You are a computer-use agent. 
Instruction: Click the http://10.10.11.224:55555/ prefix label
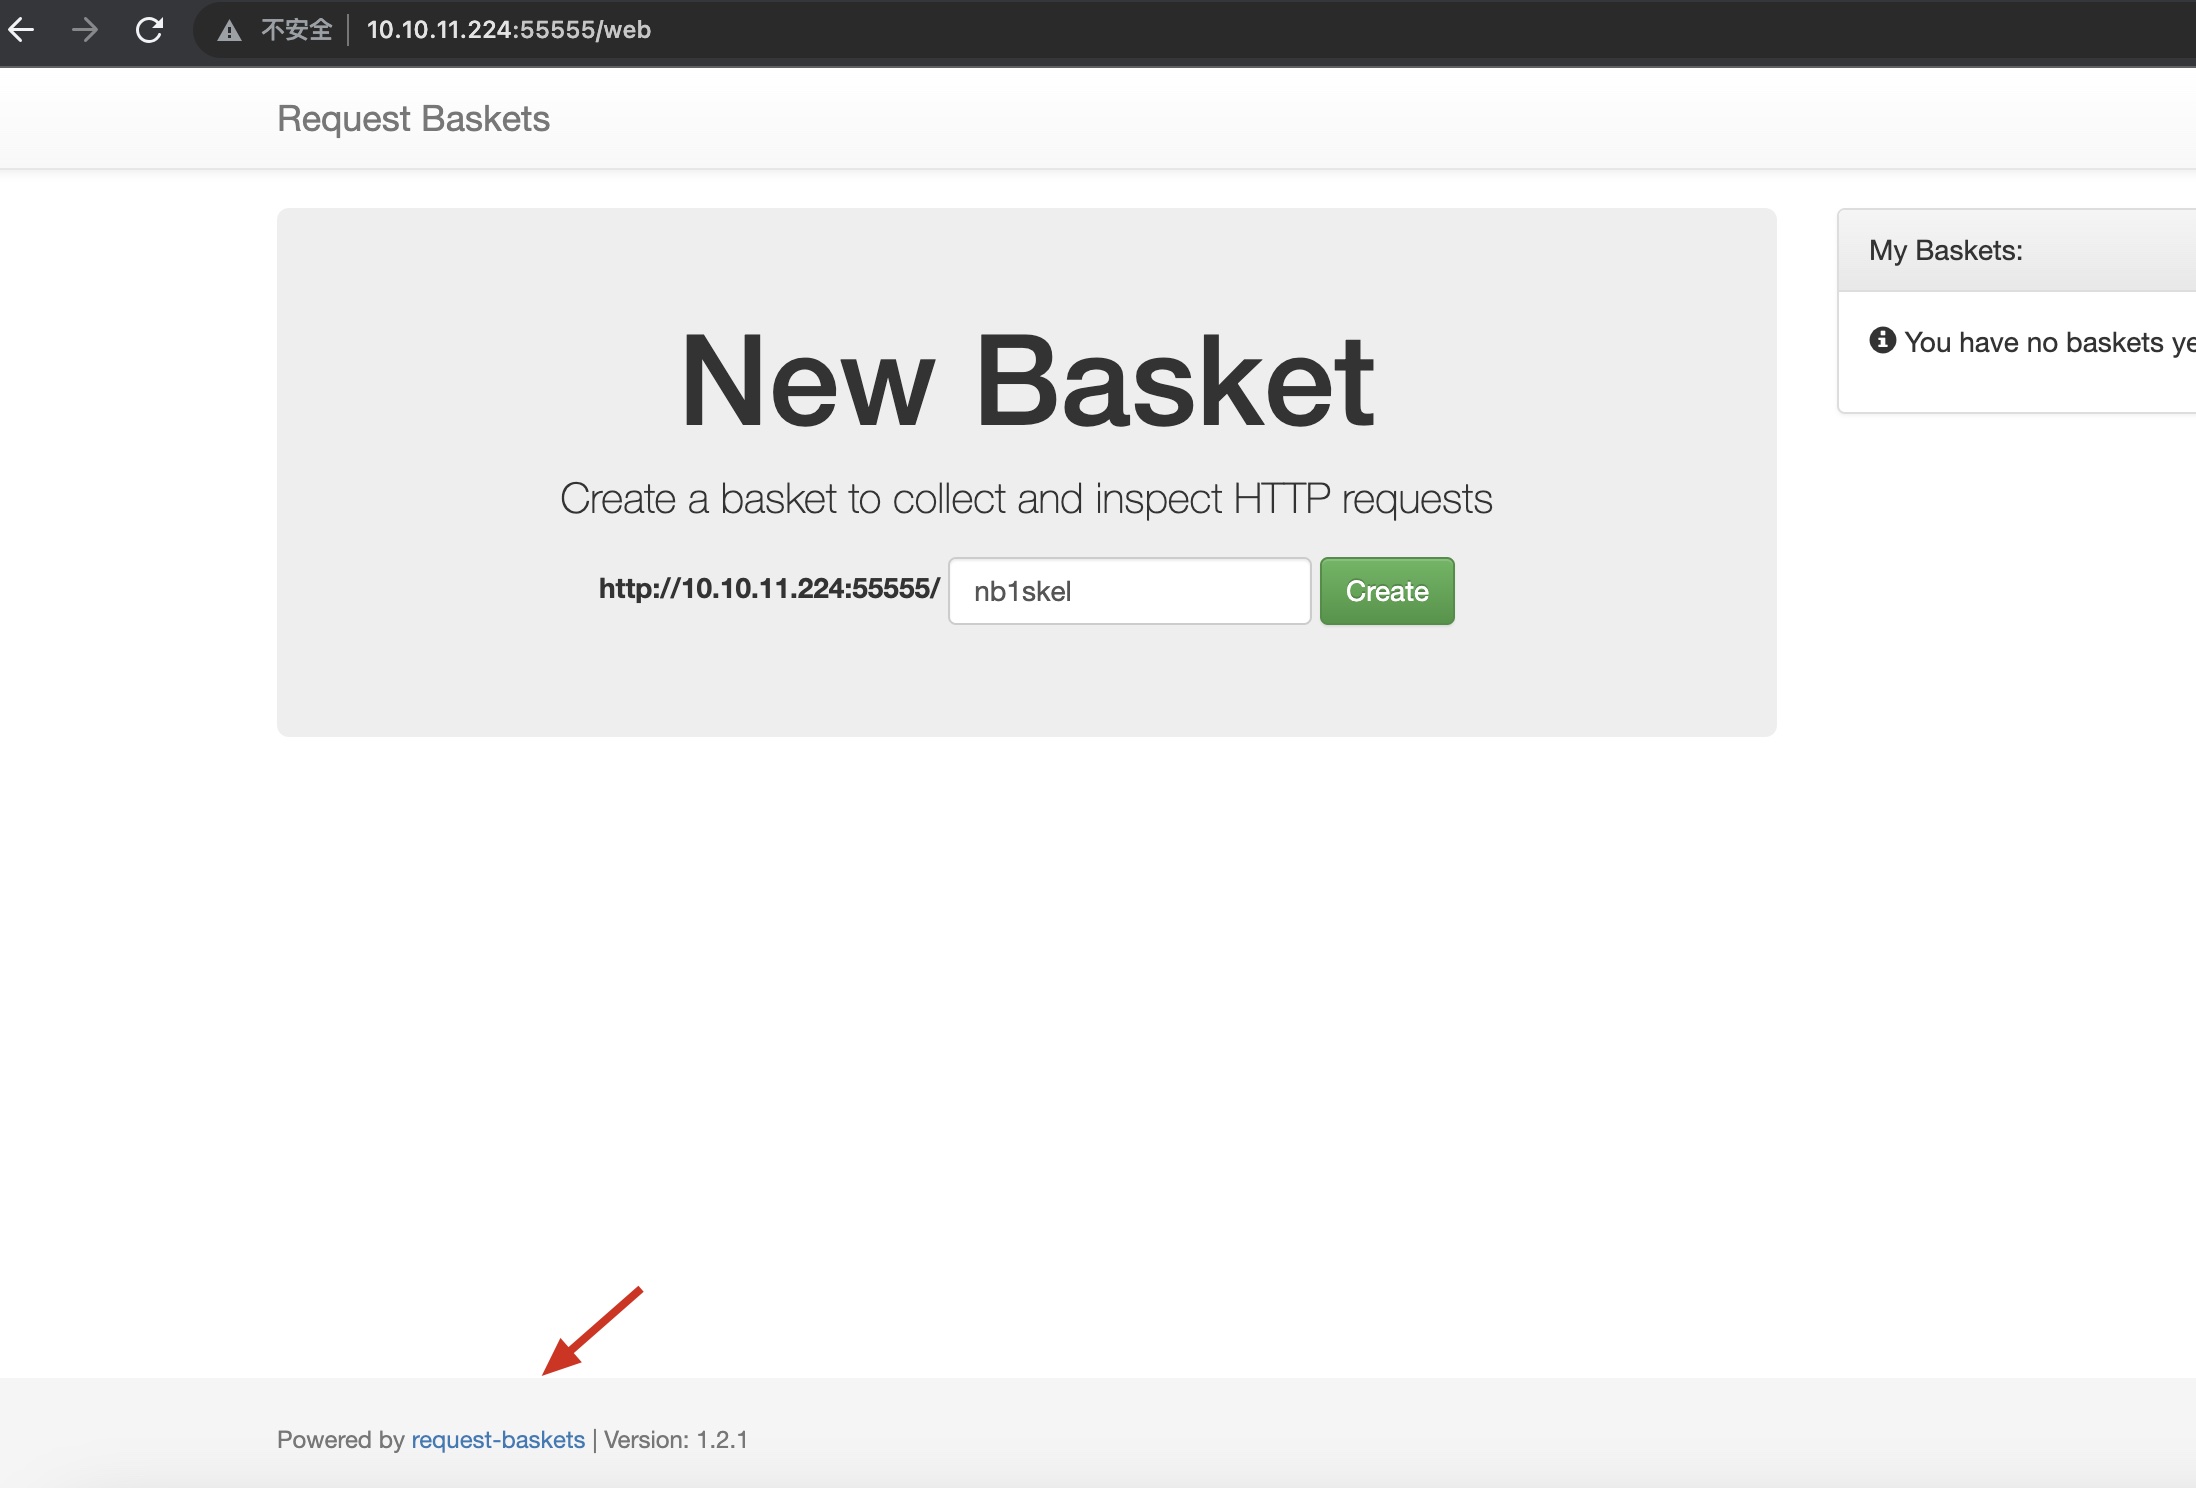coord(768,589)
